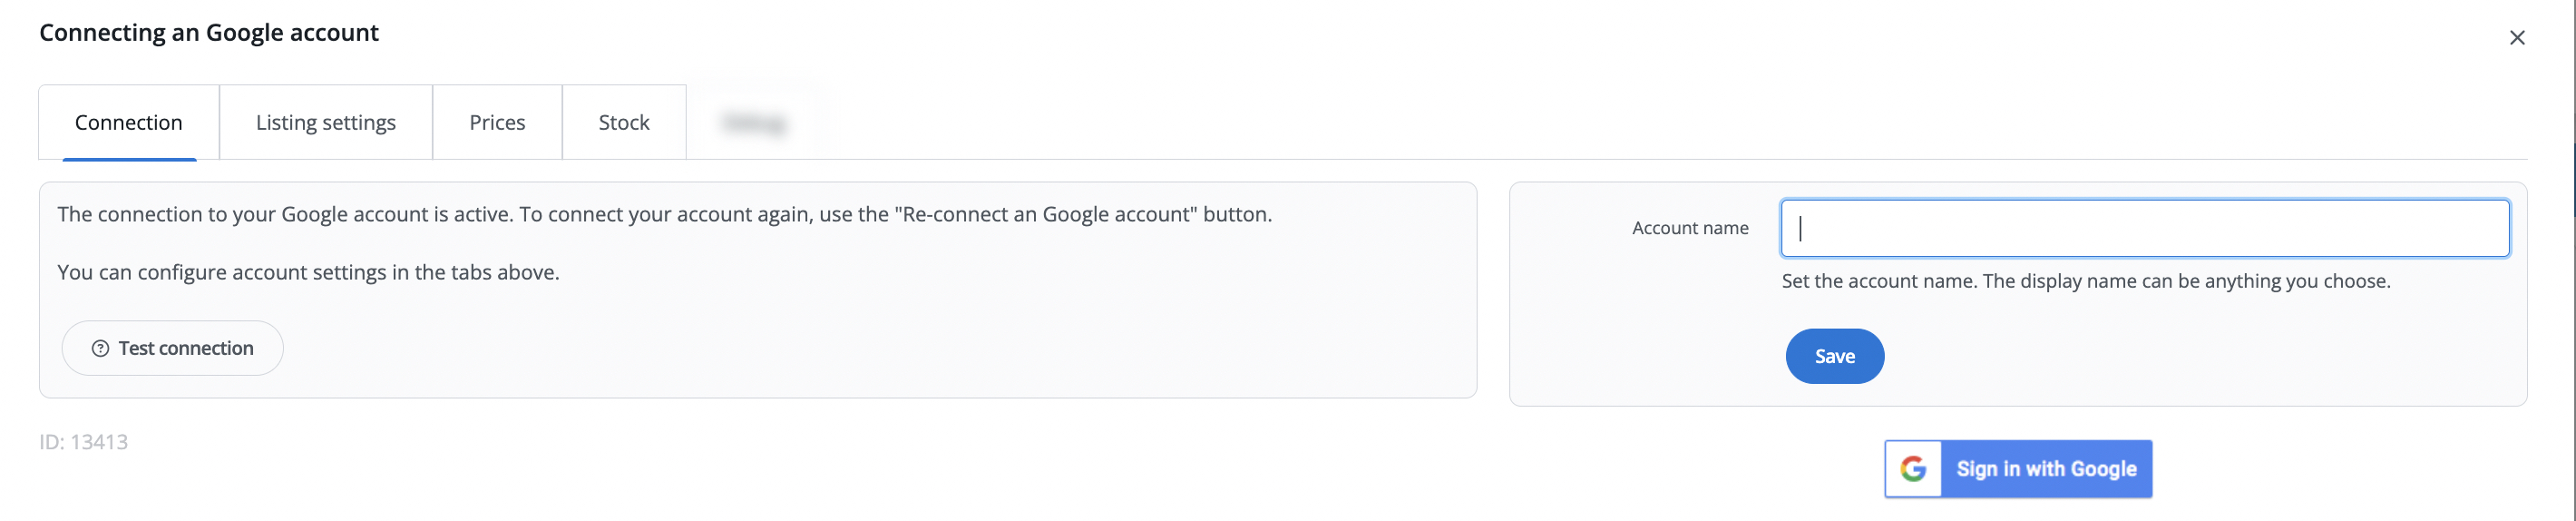Save the account name

click(1834, 357)
